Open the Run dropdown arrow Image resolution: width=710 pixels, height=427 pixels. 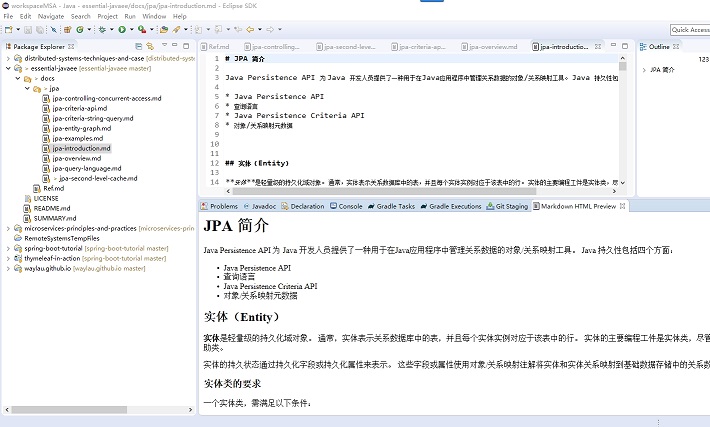[x=132, y=29]
